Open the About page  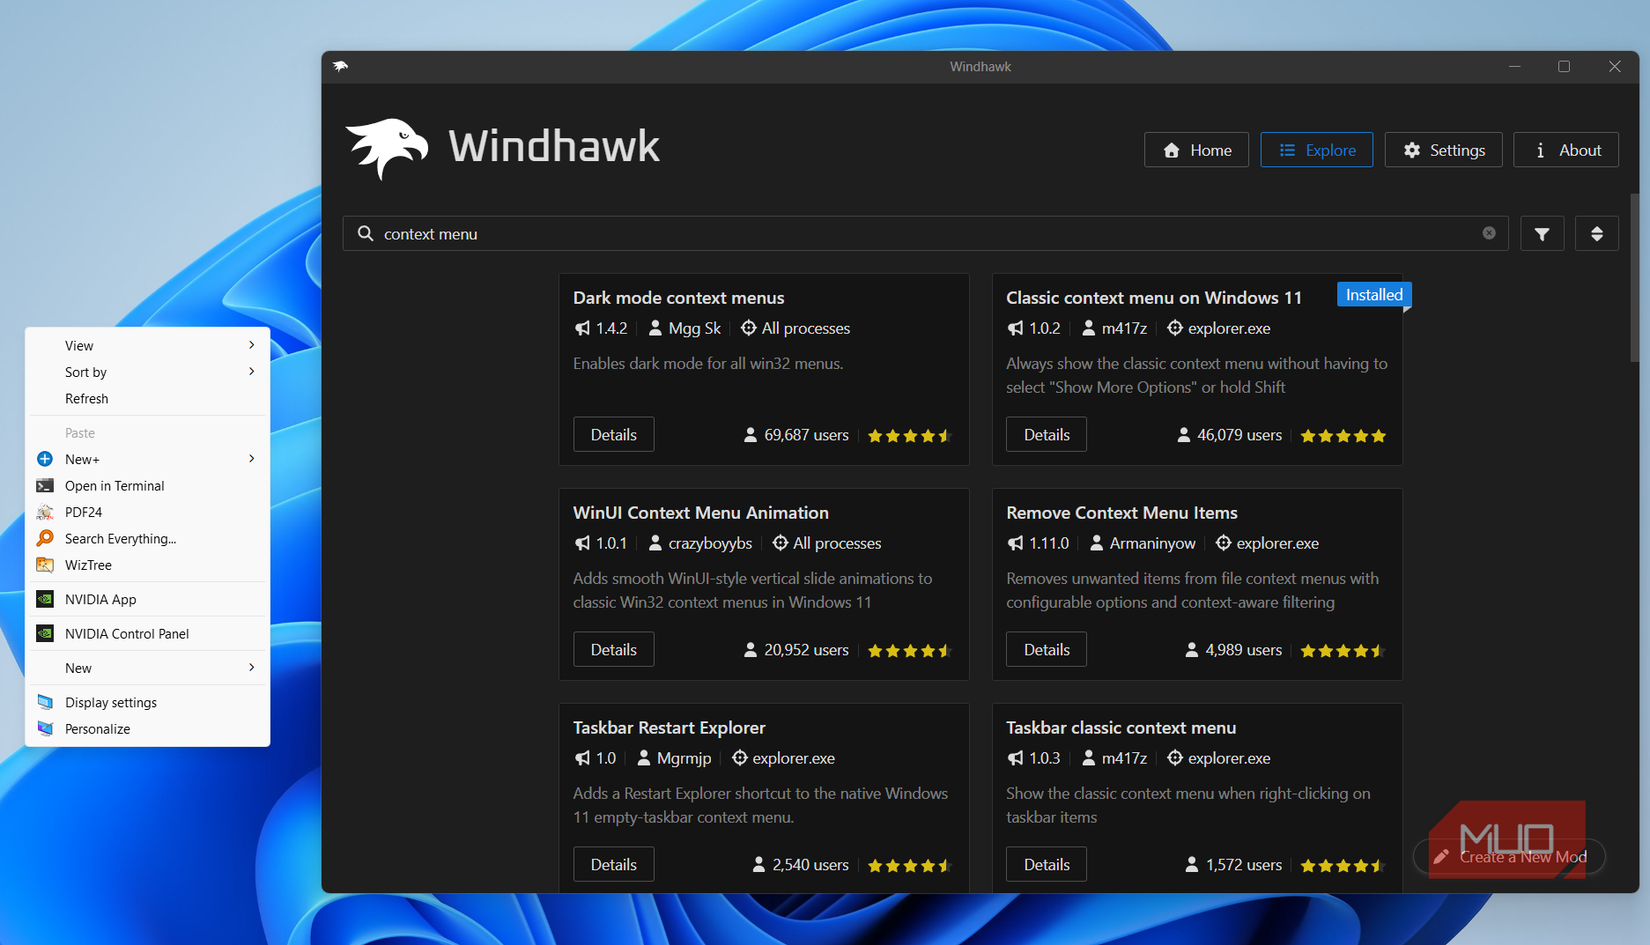pos(1565,150)
